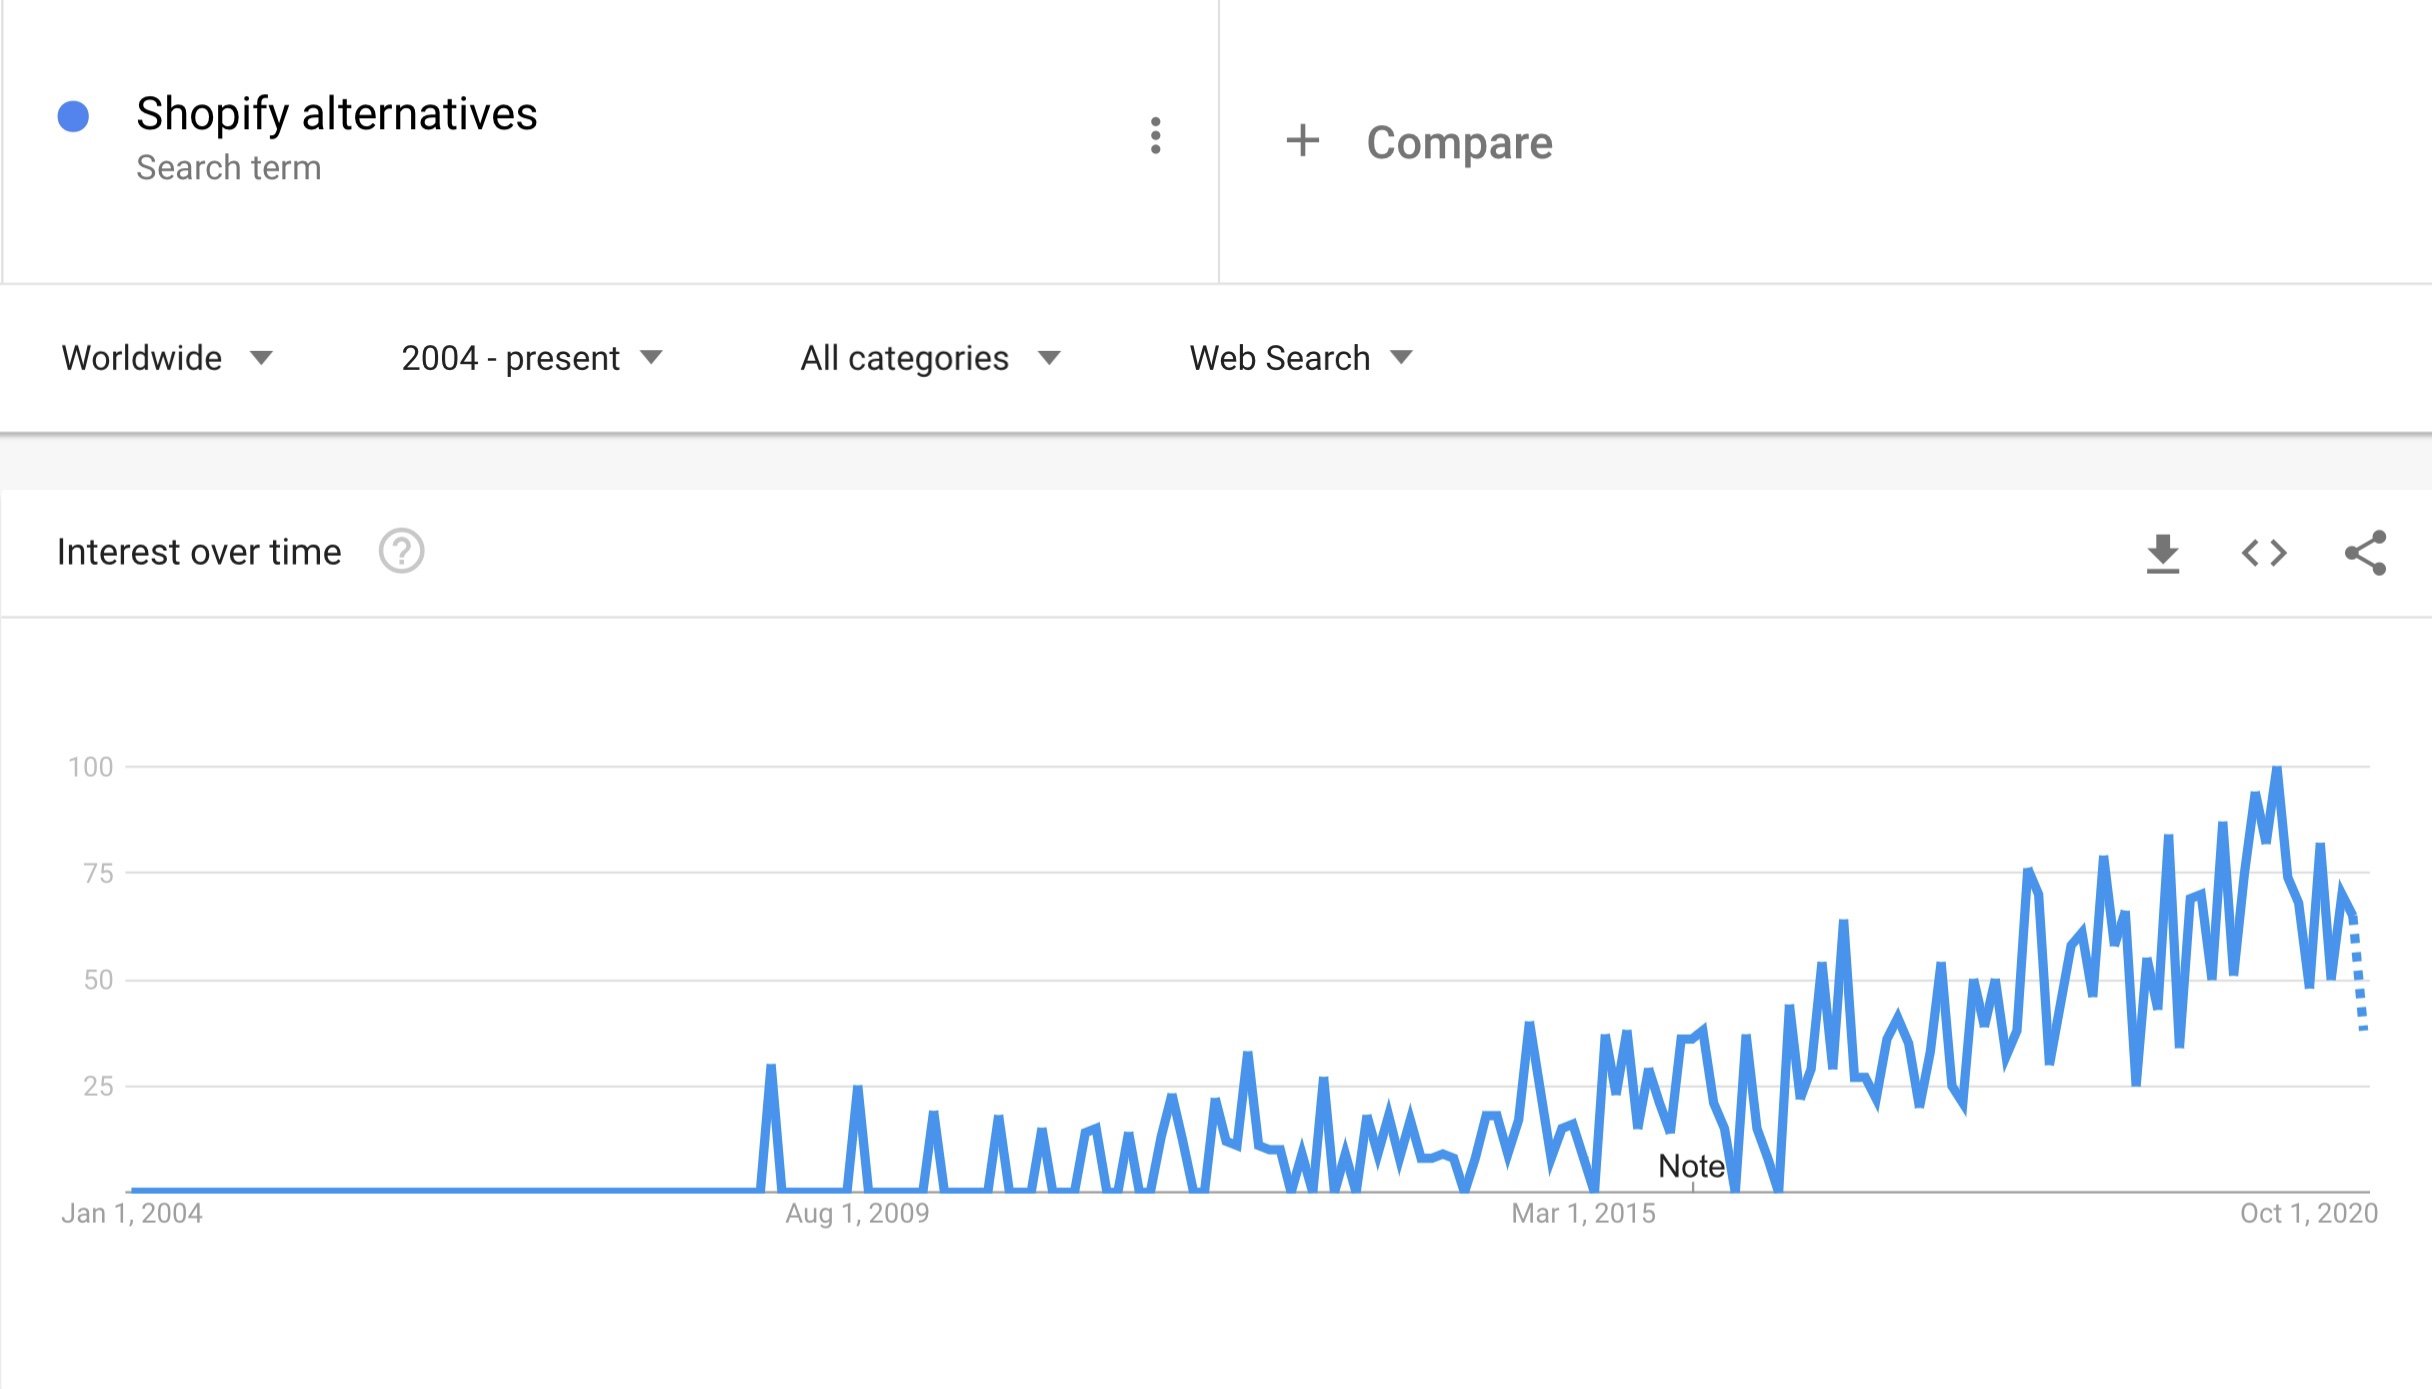Screen dimensions: 2432x1389
Task: Share the interest over time chart
Action: pos(2366,553)
